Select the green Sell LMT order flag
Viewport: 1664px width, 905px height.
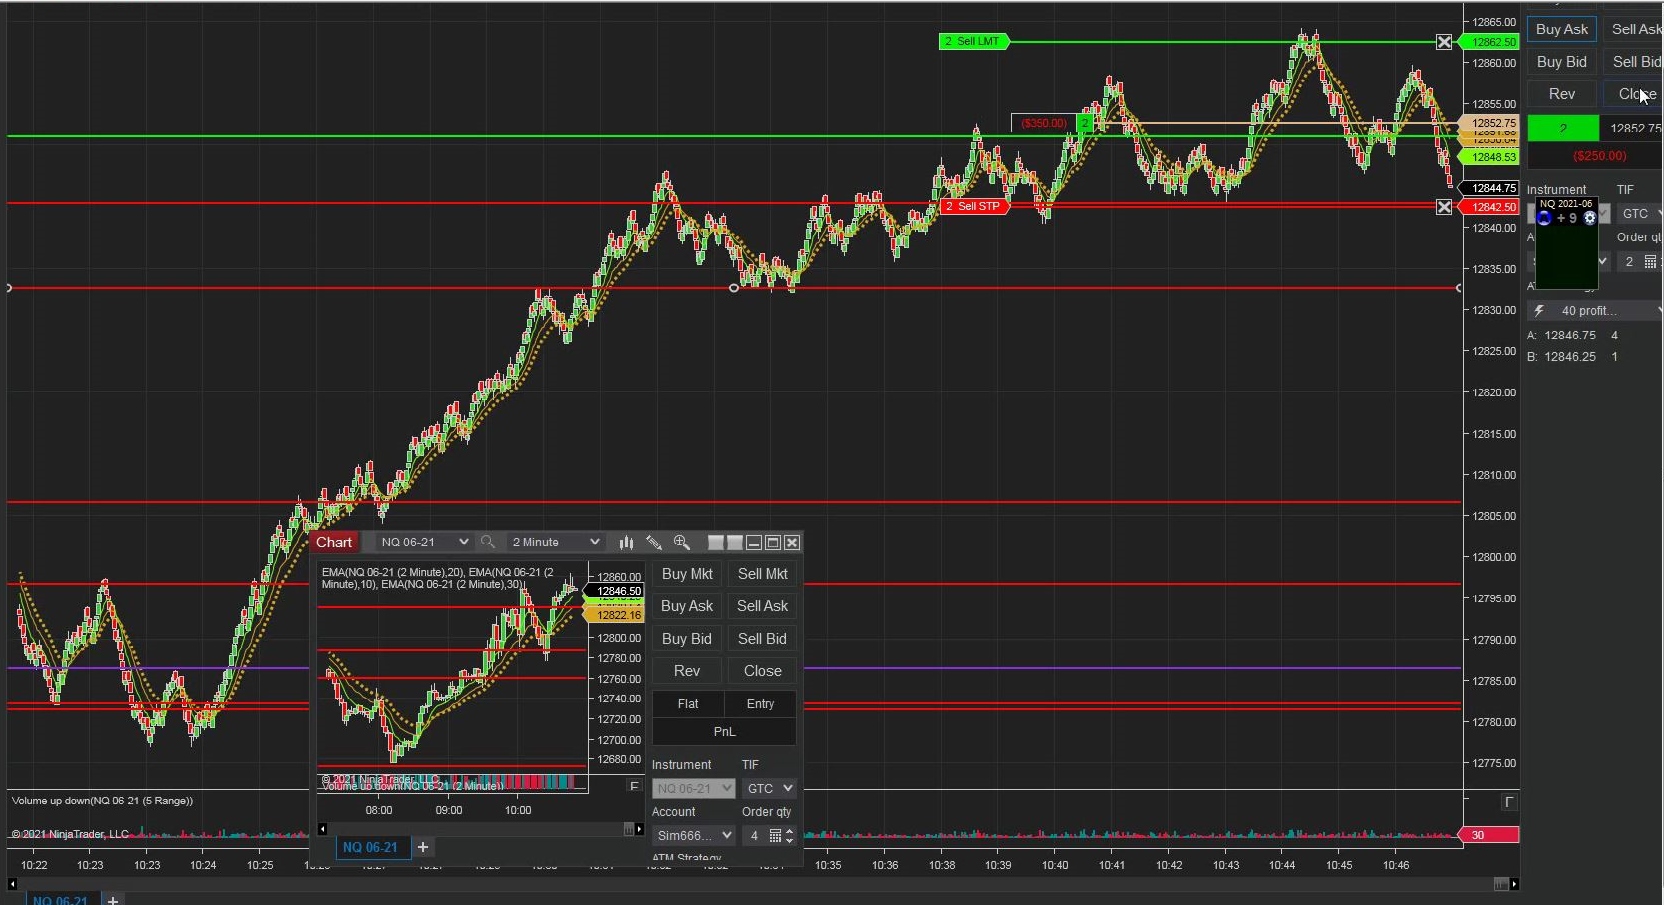(976, 42)
